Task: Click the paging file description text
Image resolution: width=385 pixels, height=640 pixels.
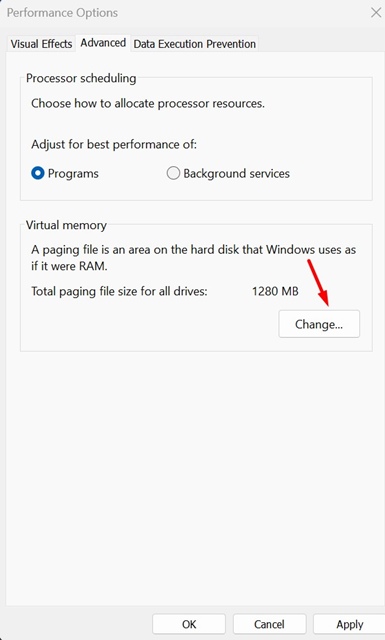Action: [x=194, y=258]
